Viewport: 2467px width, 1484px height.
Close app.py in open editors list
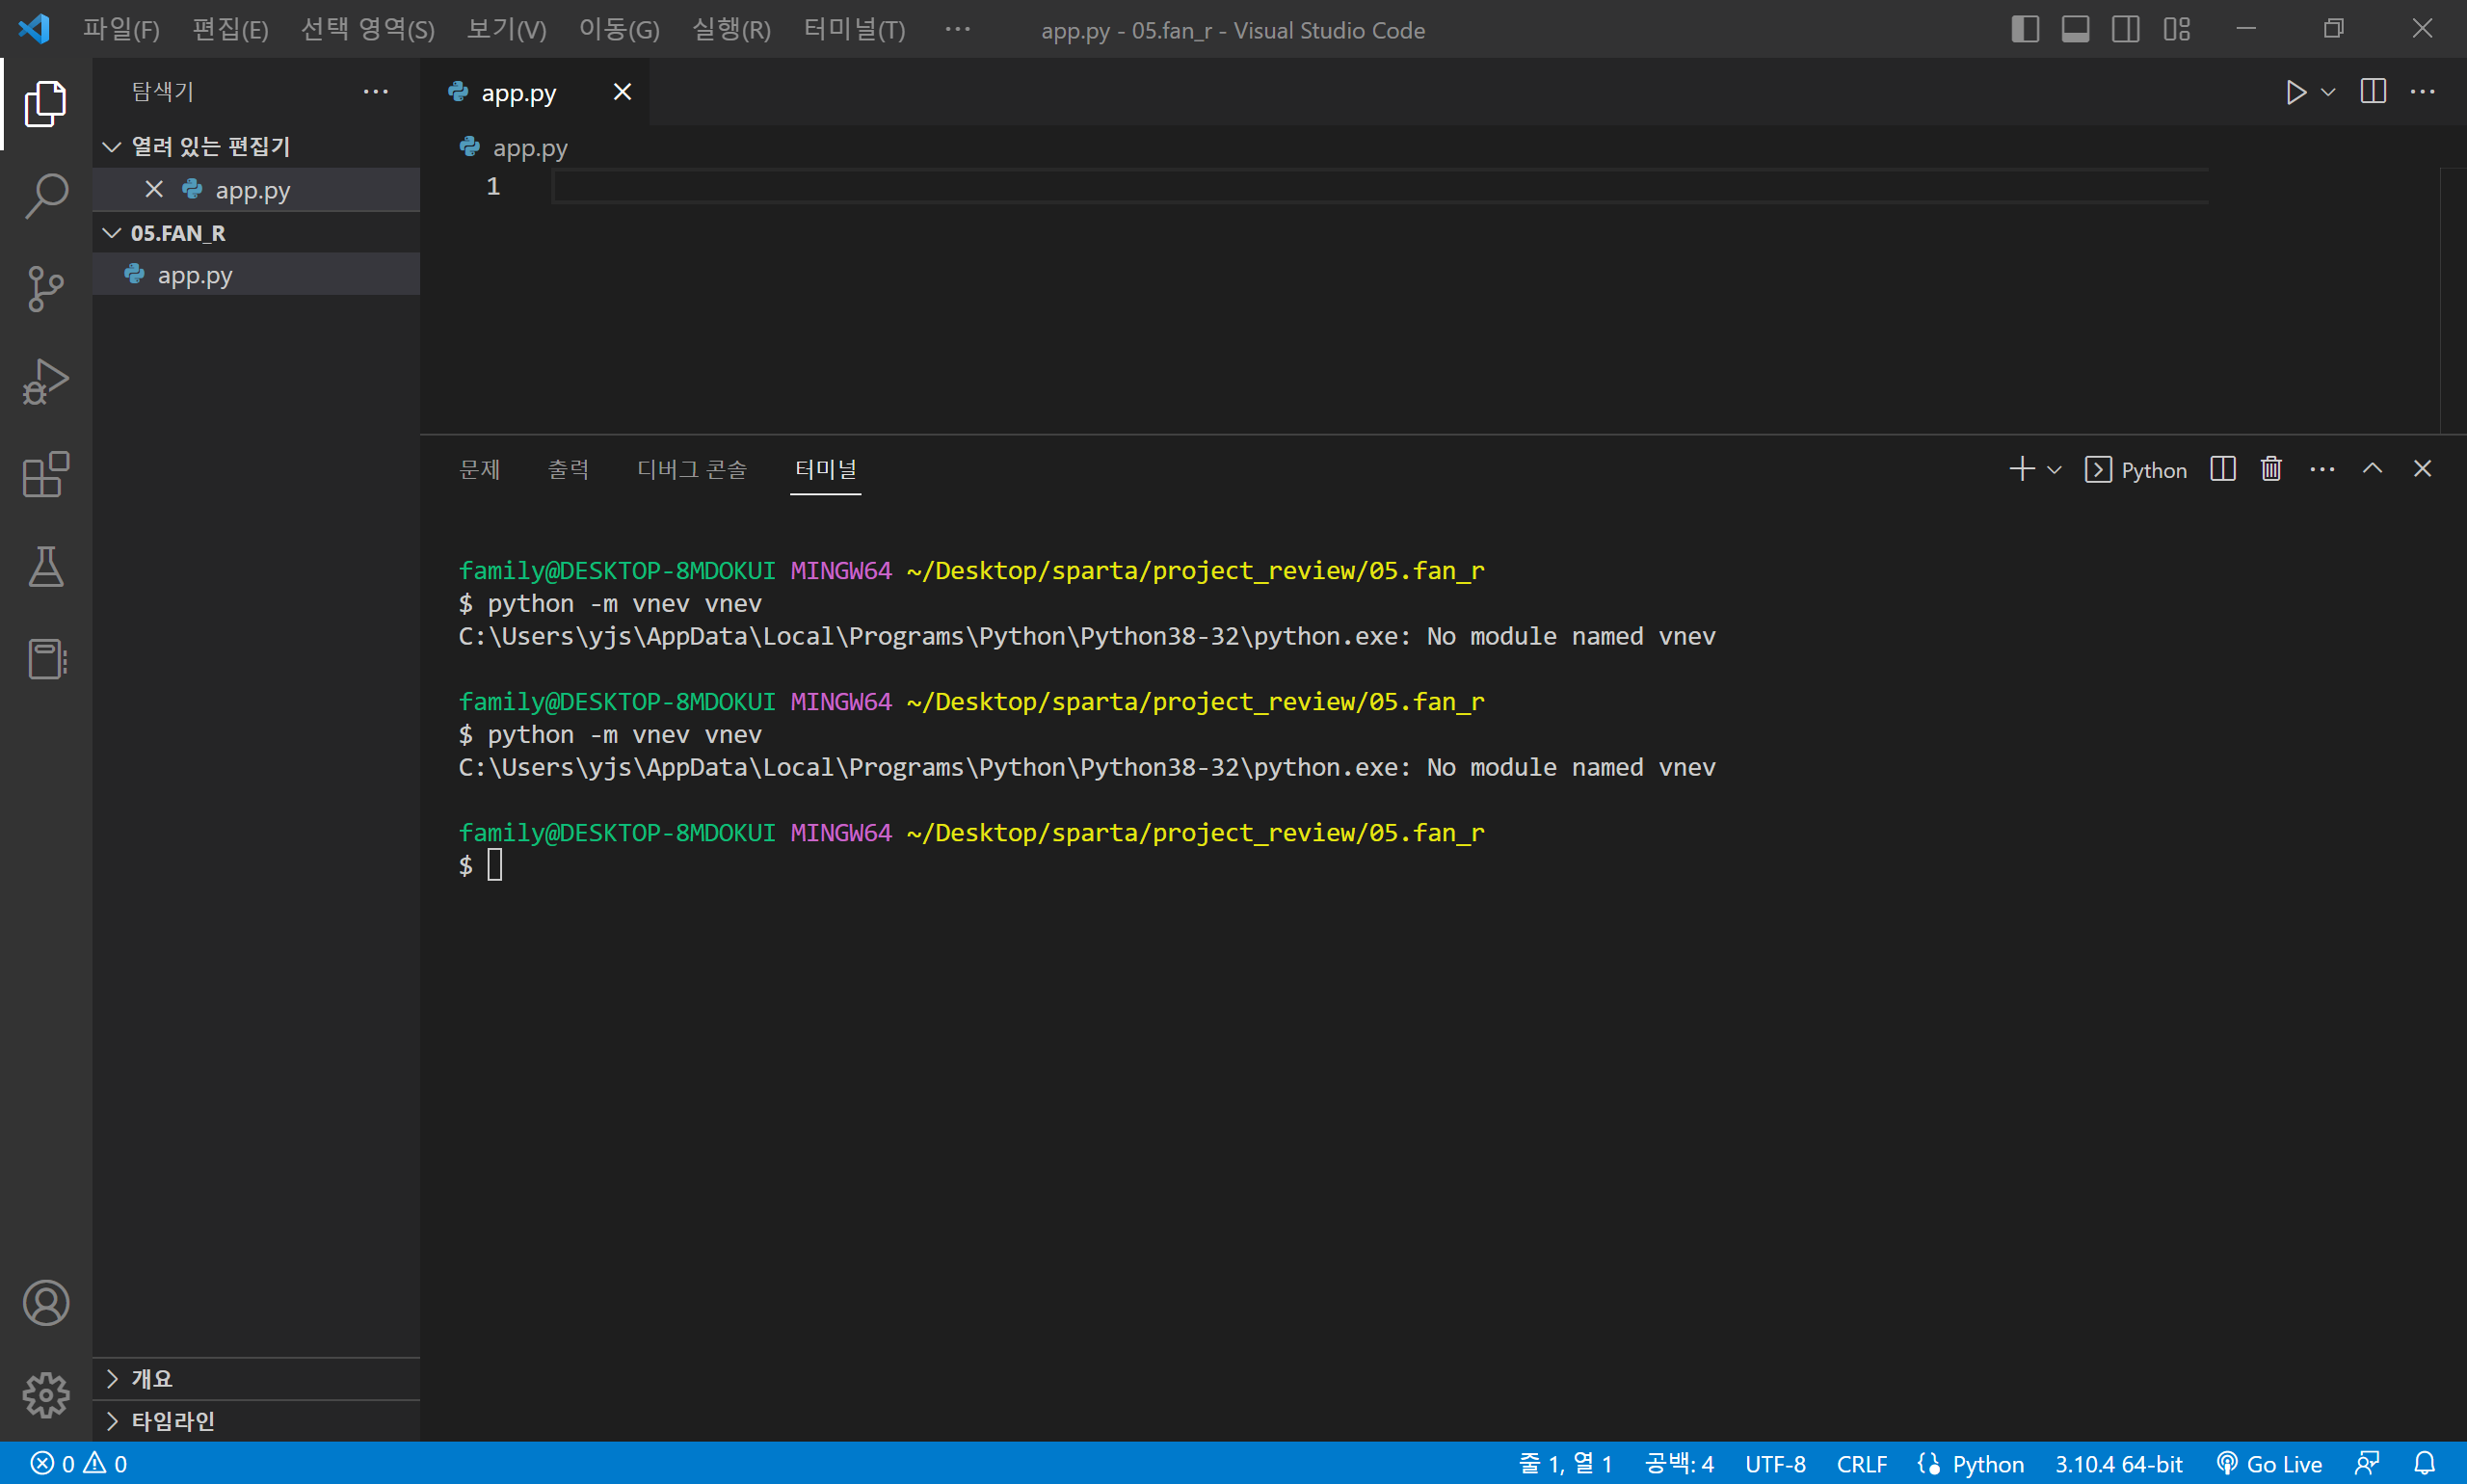(x=154, y=189)
